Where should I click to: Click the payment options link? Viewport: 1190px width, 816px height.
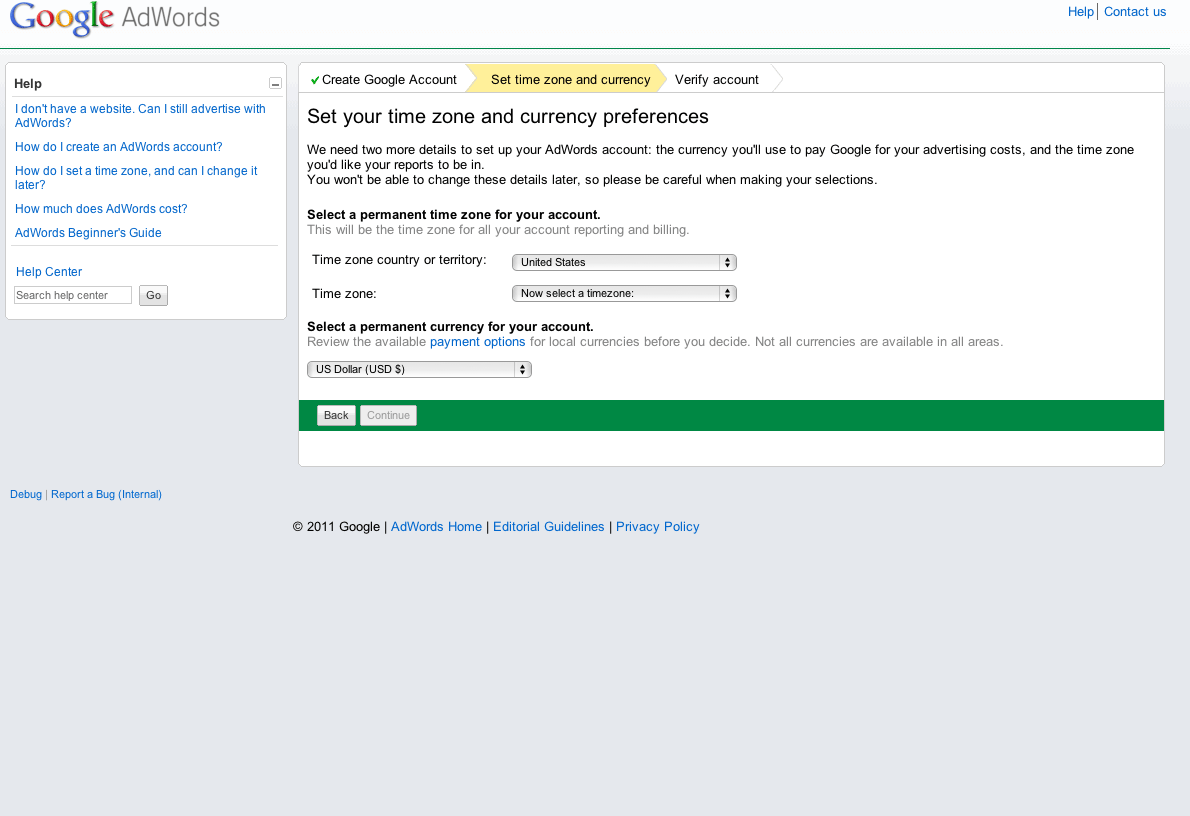pos(477,342)
